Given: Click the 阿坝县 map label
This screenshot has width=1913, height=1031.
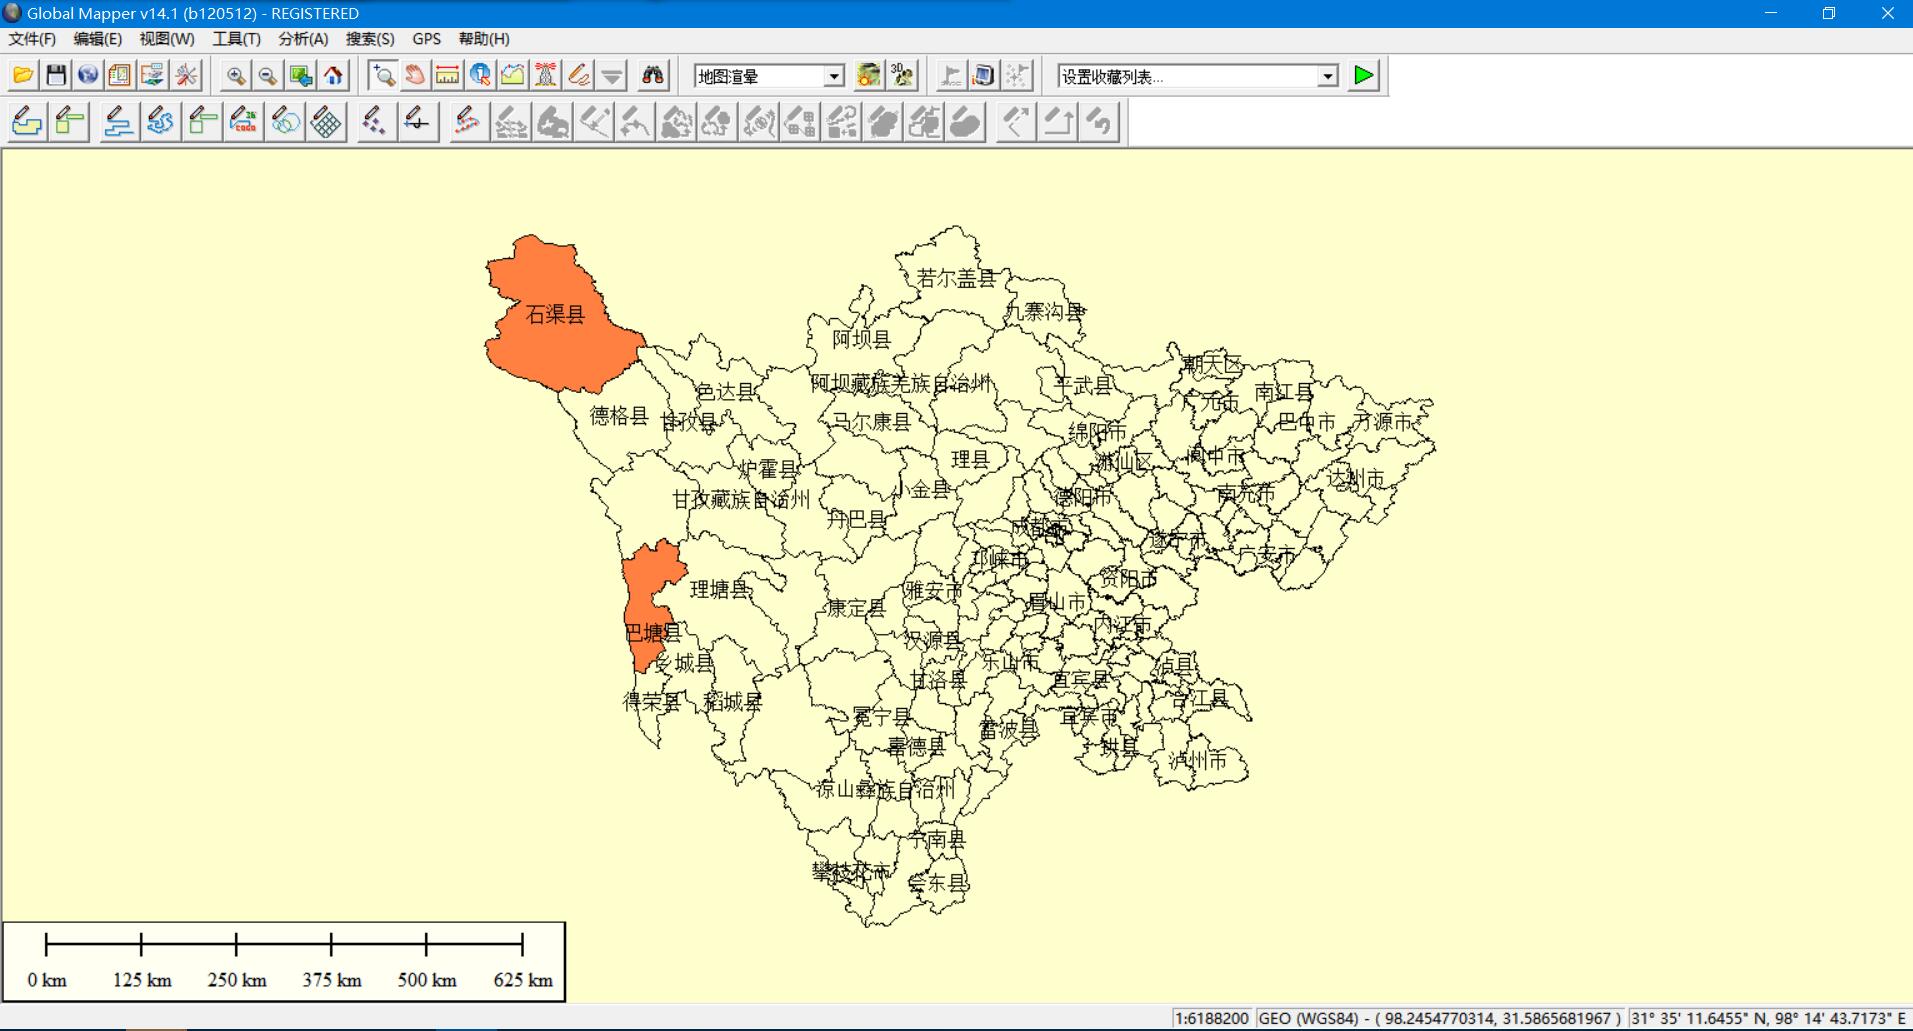Looking at the screenshot, I should click(861, 340).
